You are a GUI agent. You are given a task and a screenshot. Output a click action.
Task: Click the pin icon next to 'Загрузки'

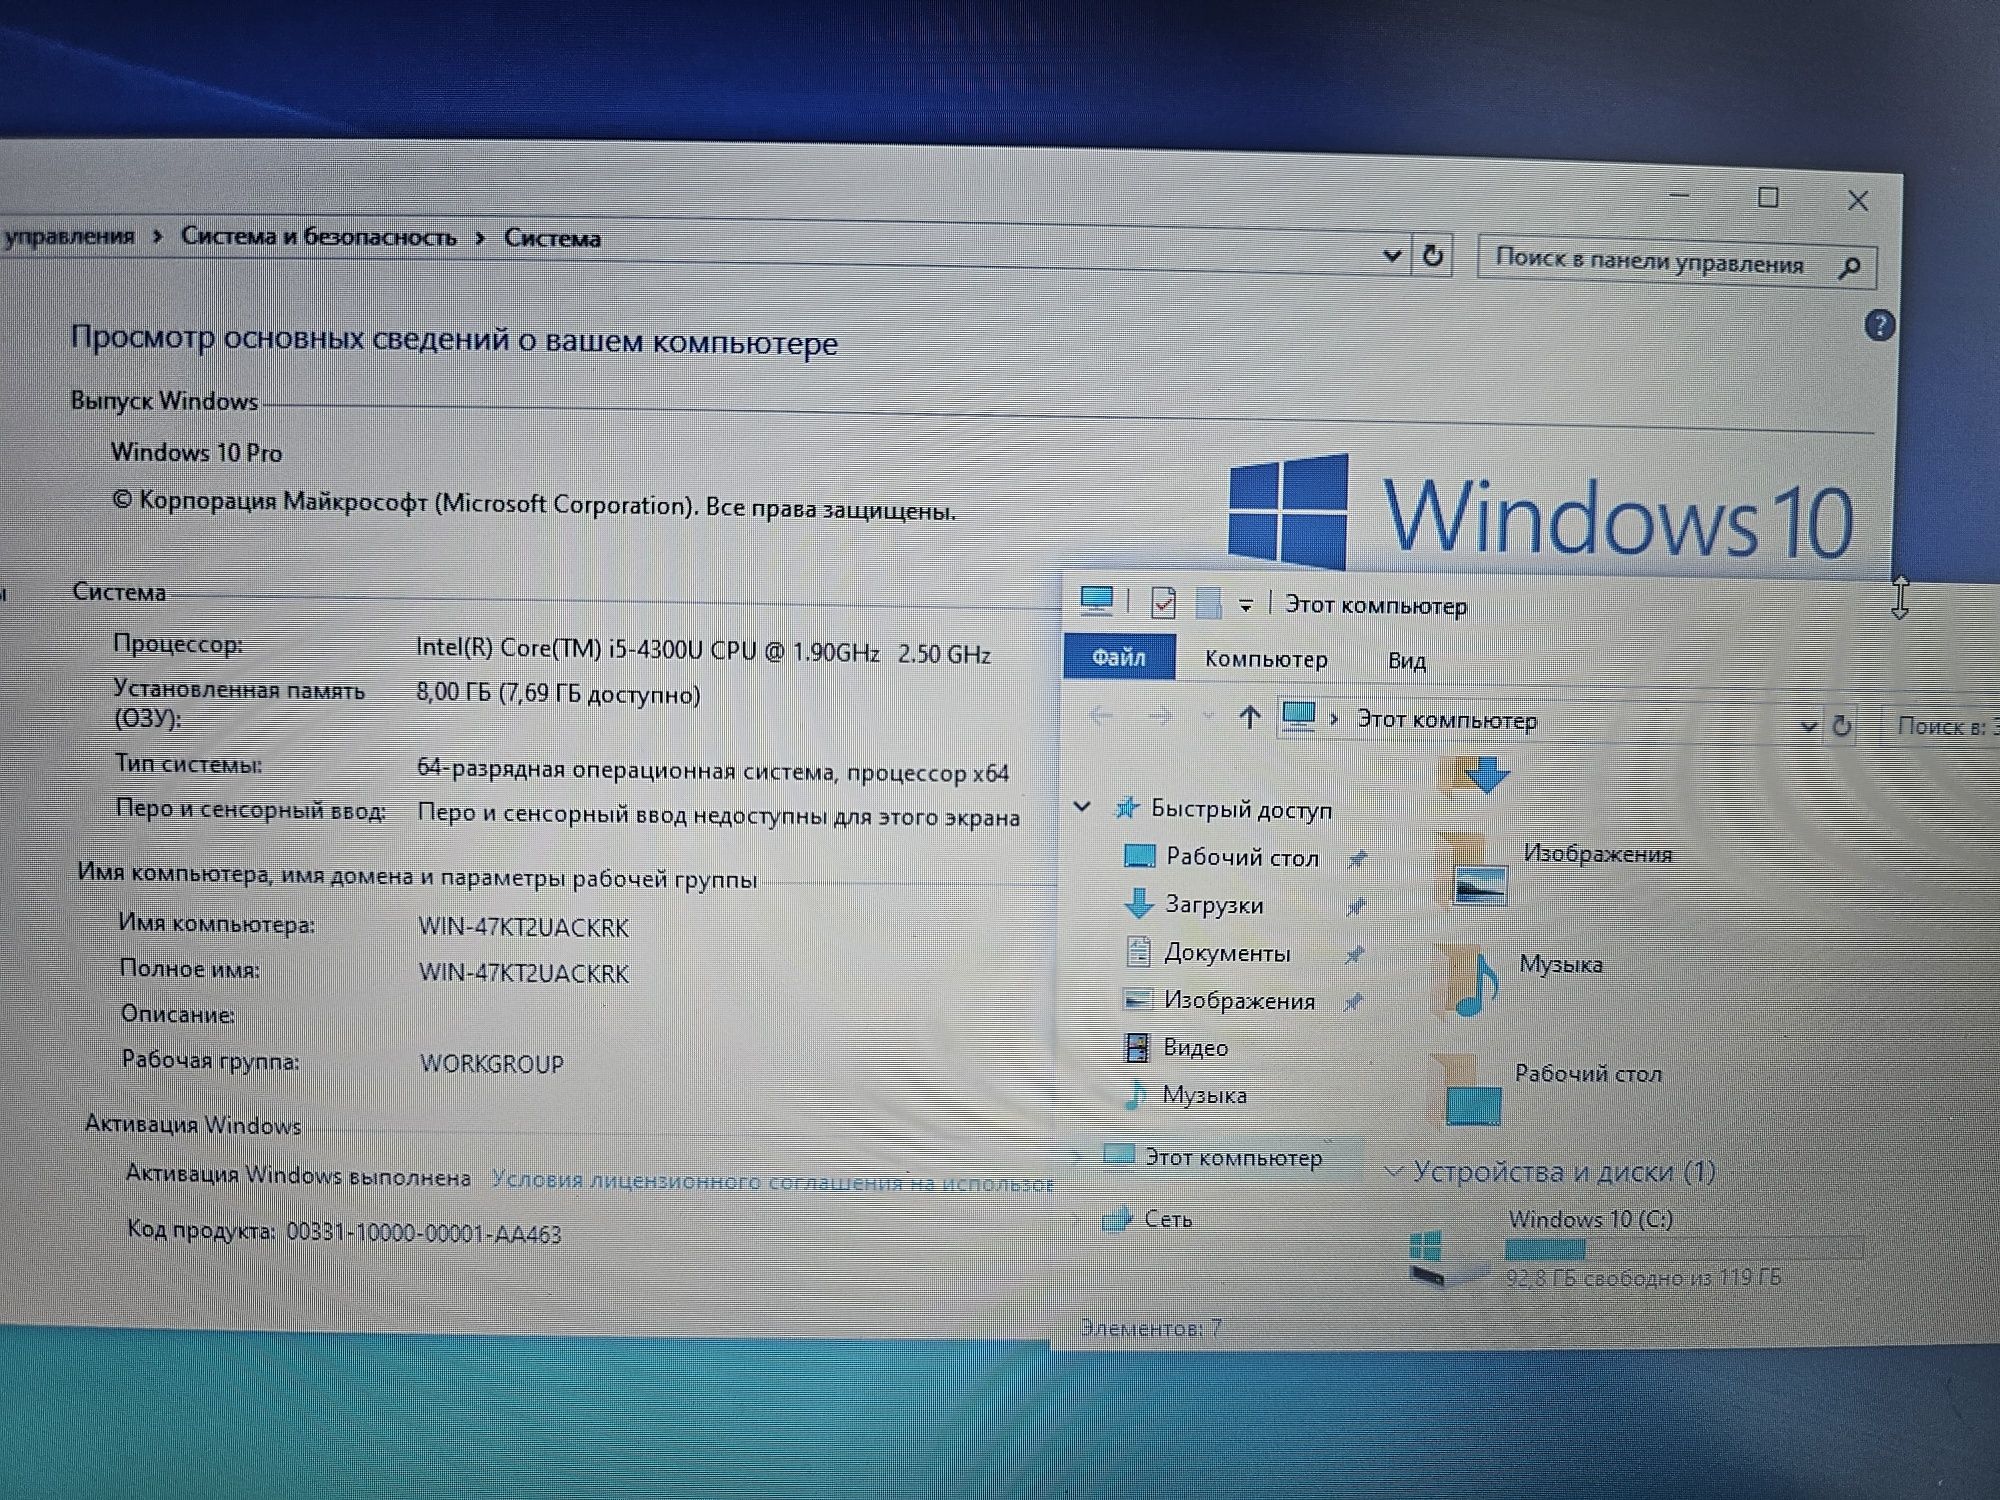(x=1355, y=907)
